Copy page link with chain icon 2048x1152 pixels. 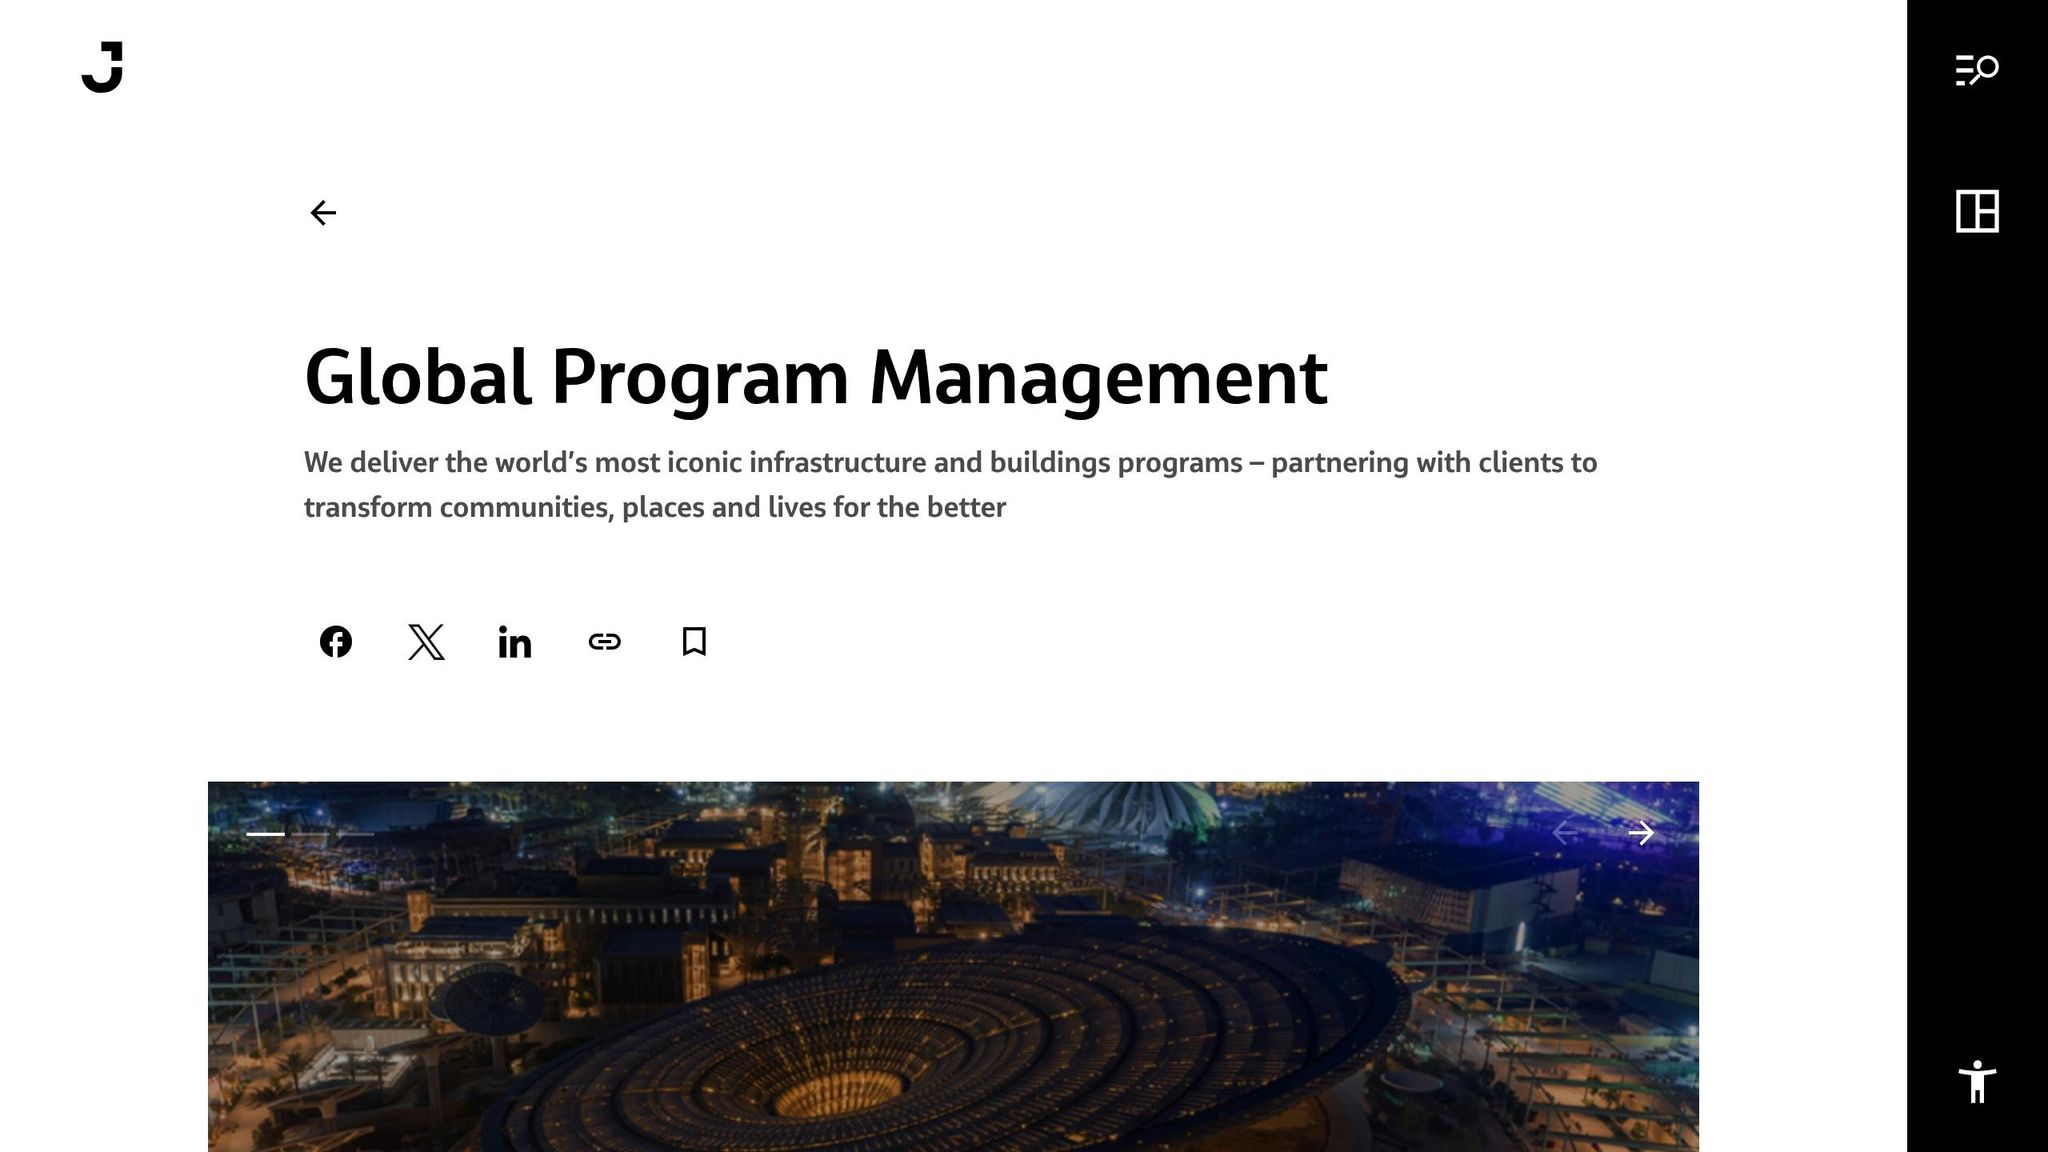coord(605,642)
